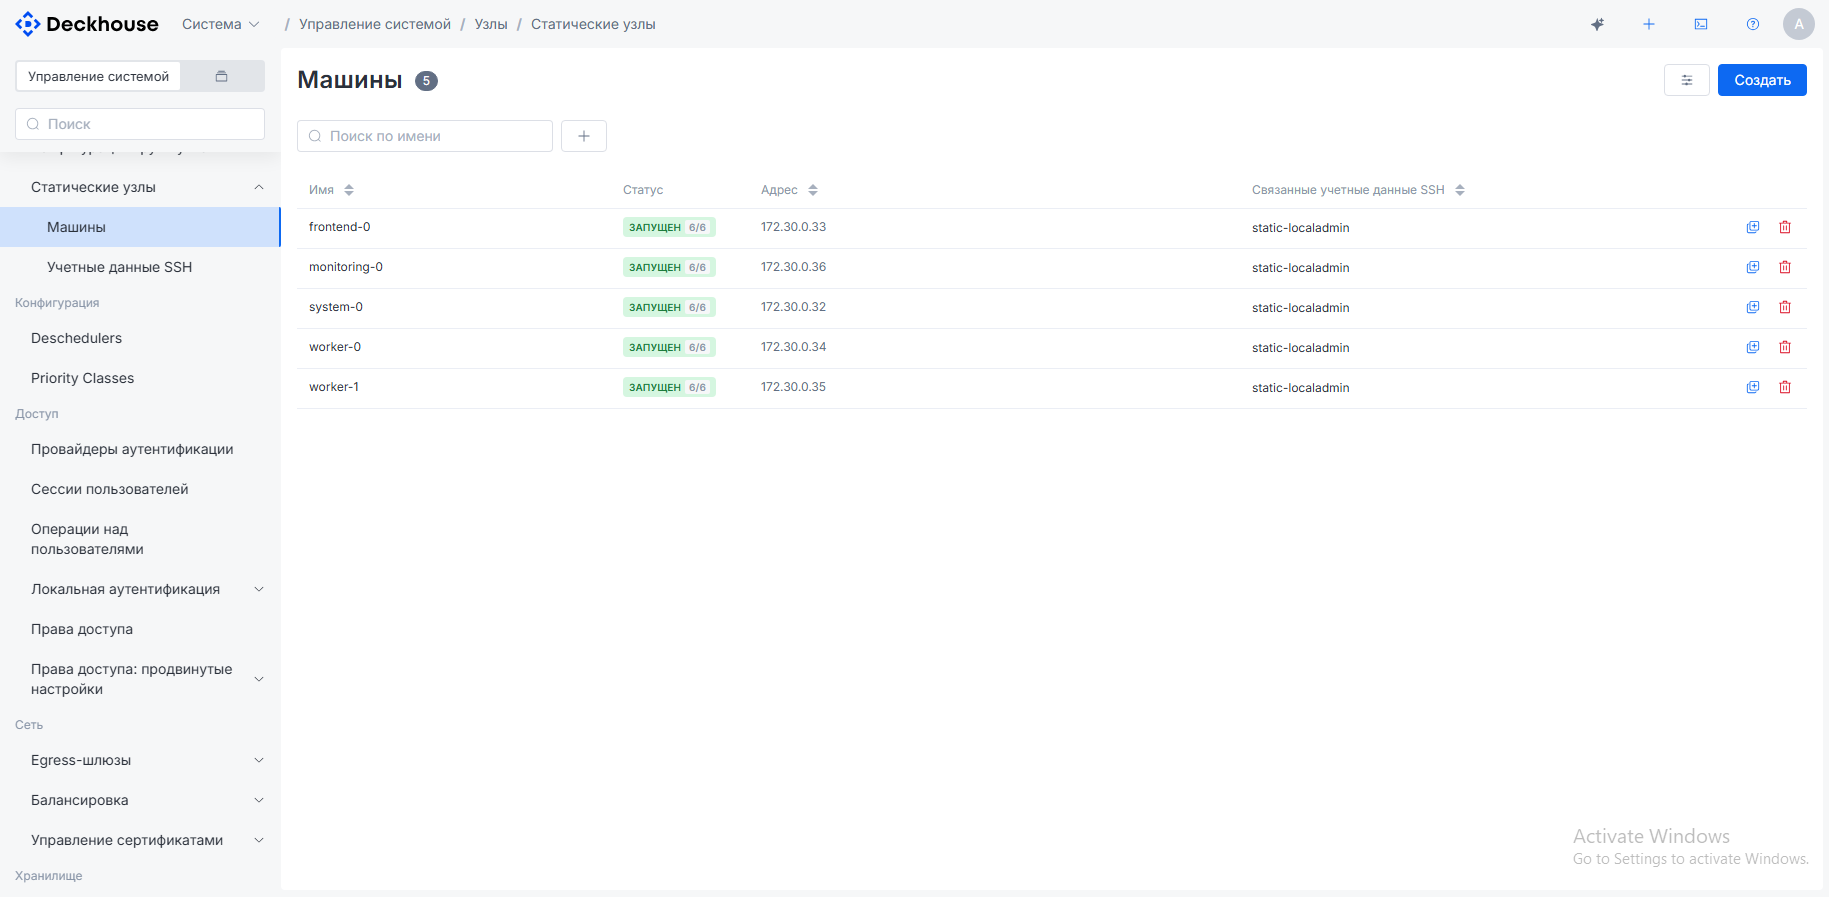Open Машины in sidebar
The height and width of the screenshot is (897, 1829).
click(140, 227)
